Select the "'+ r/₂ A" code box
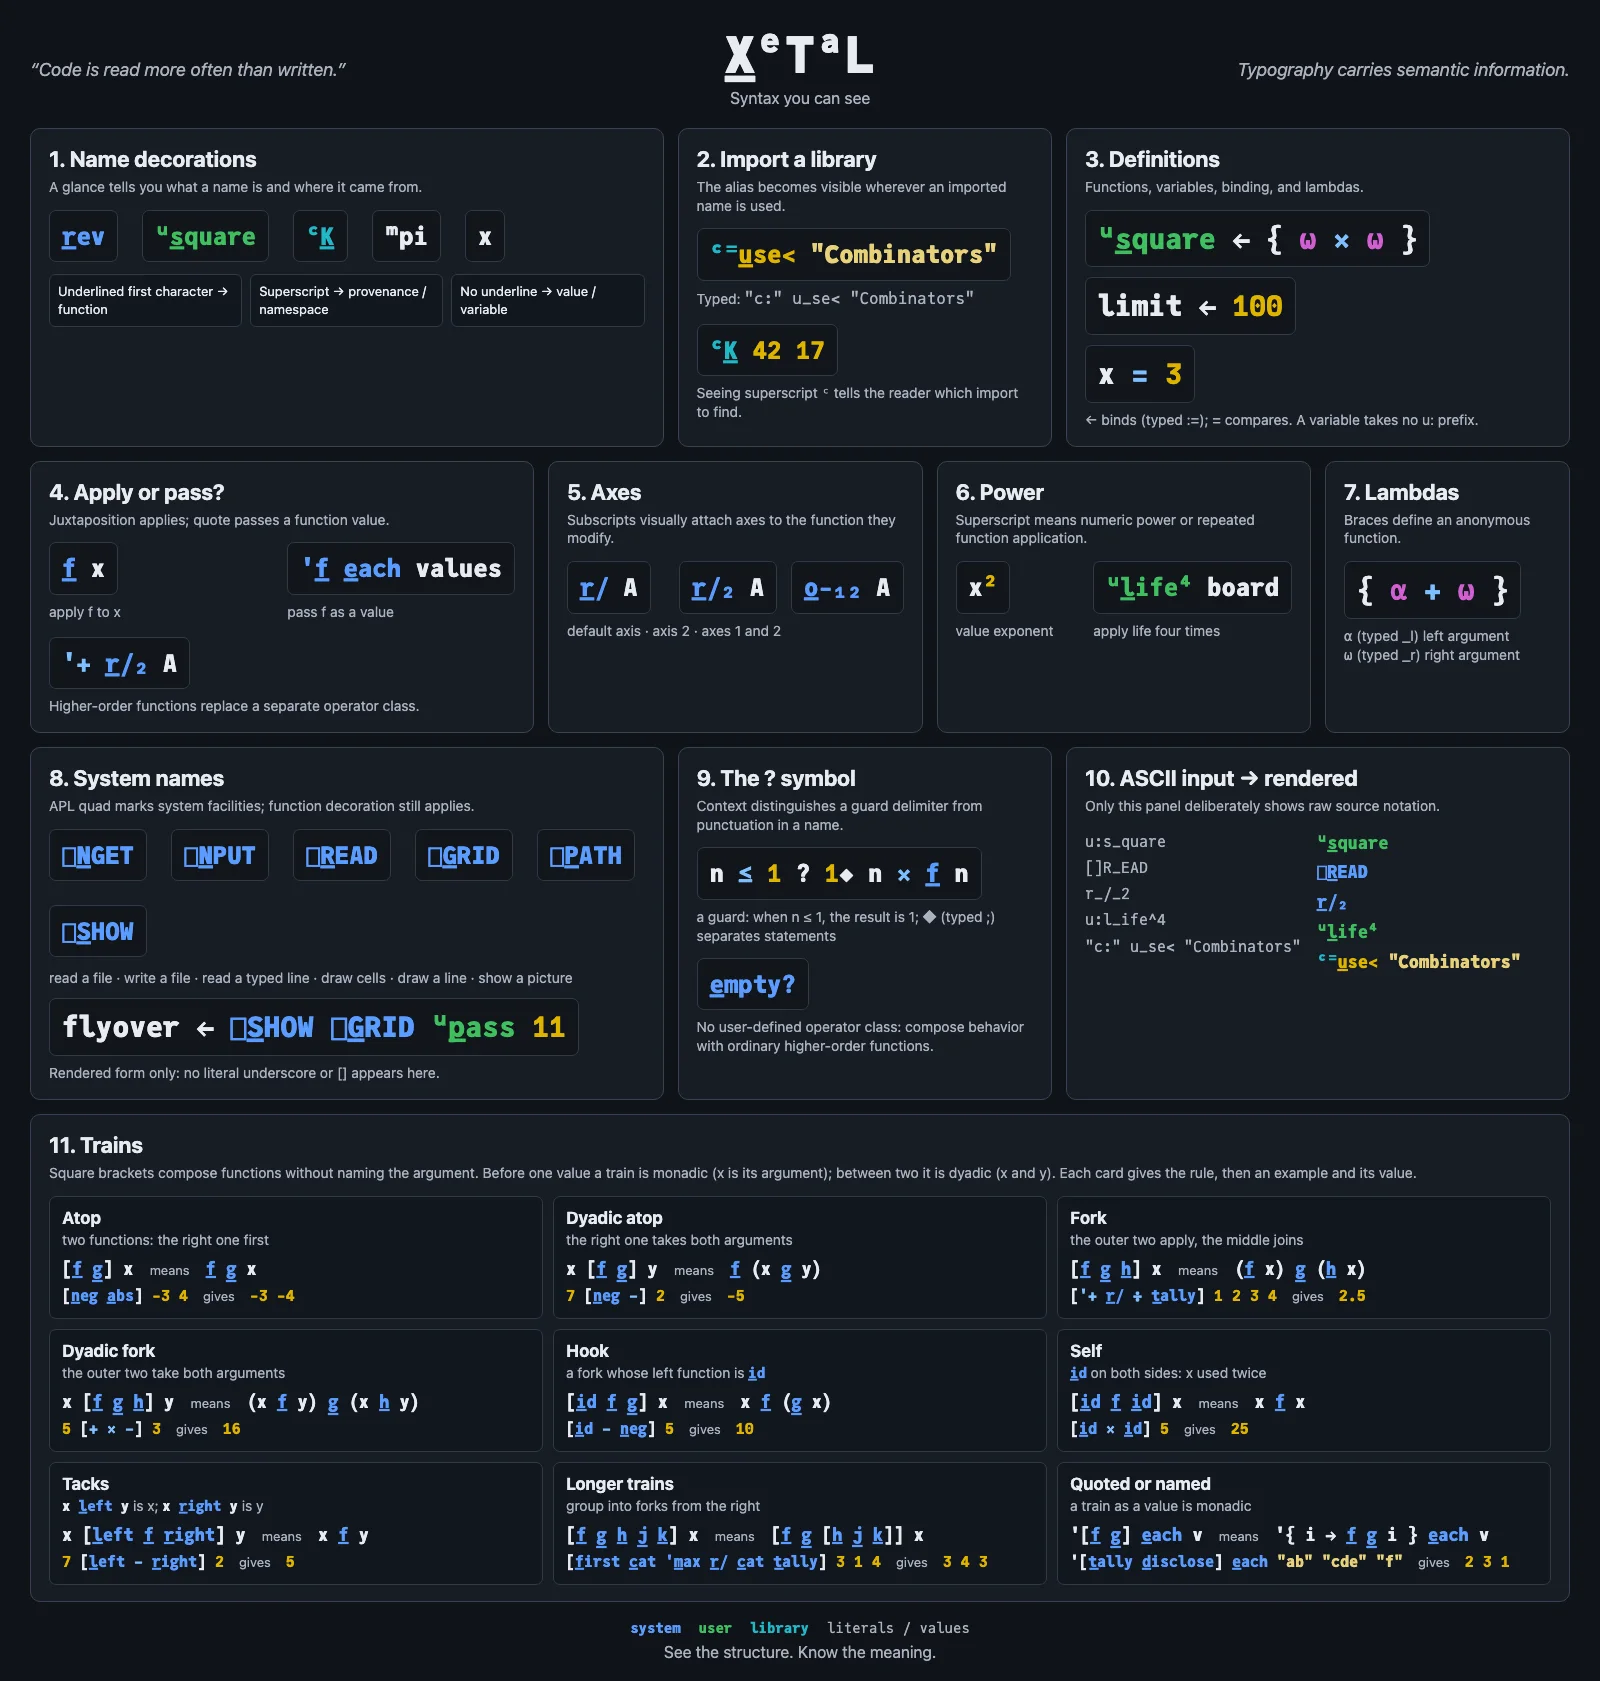Screen dimensions: 1600x1681 point(119,663)
